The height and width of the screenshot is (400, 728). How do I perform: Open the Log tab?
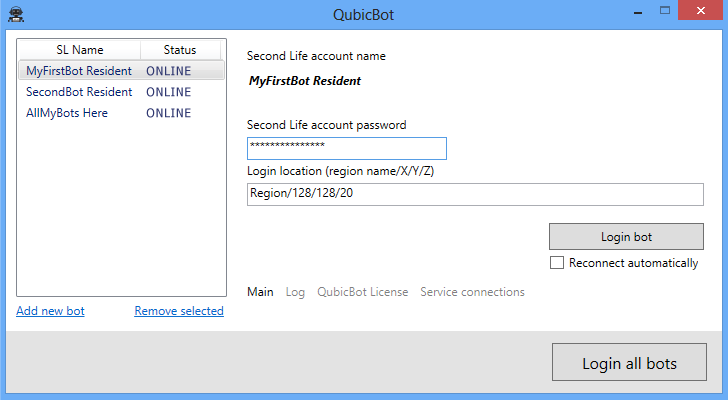(x=295, y=292)
